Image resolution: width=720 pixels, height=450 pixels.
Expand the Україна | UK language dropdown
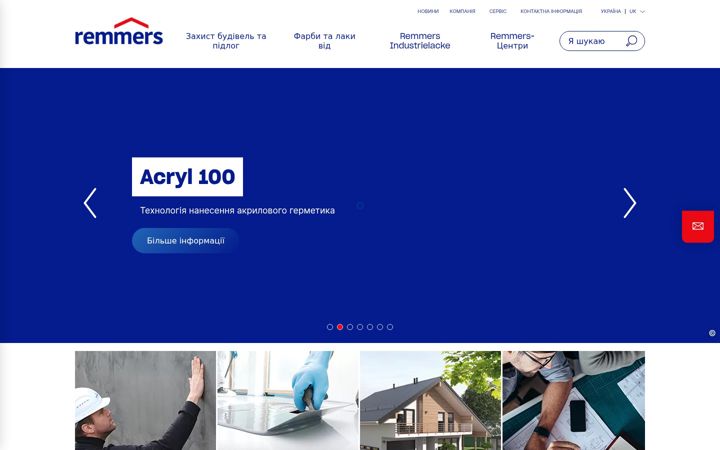(x=623, y=11)
